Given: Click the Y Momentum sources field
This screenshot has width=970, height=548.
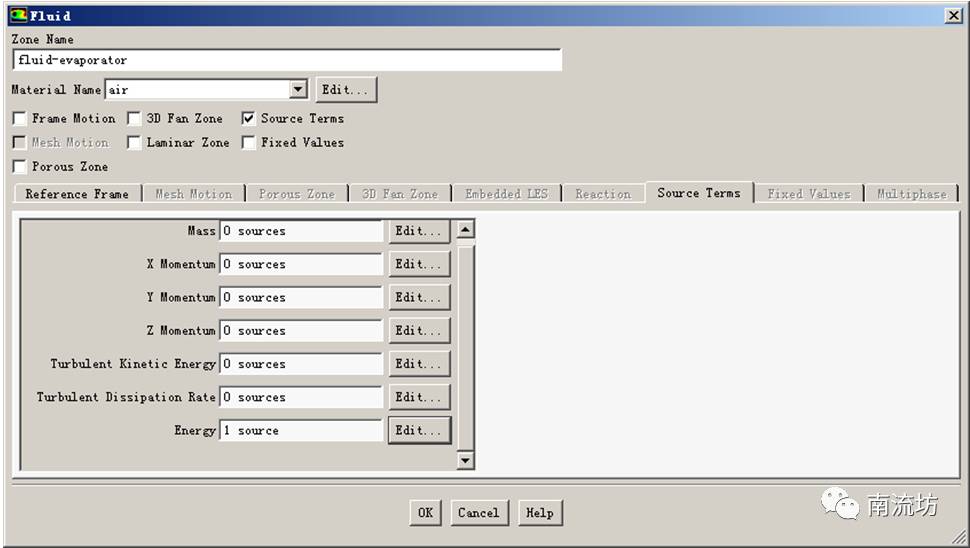Looking at the screenshot, I should pyautogui.click(x=301, y=298).
